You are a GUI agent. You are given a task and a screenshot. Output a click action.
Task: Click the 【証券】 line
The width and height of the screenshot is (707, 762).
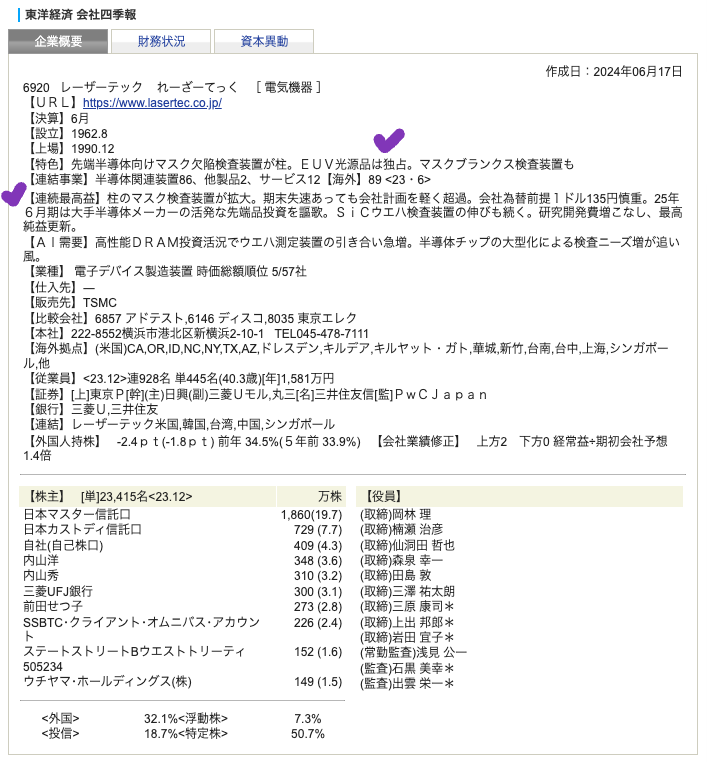click(x=255, y=394)
